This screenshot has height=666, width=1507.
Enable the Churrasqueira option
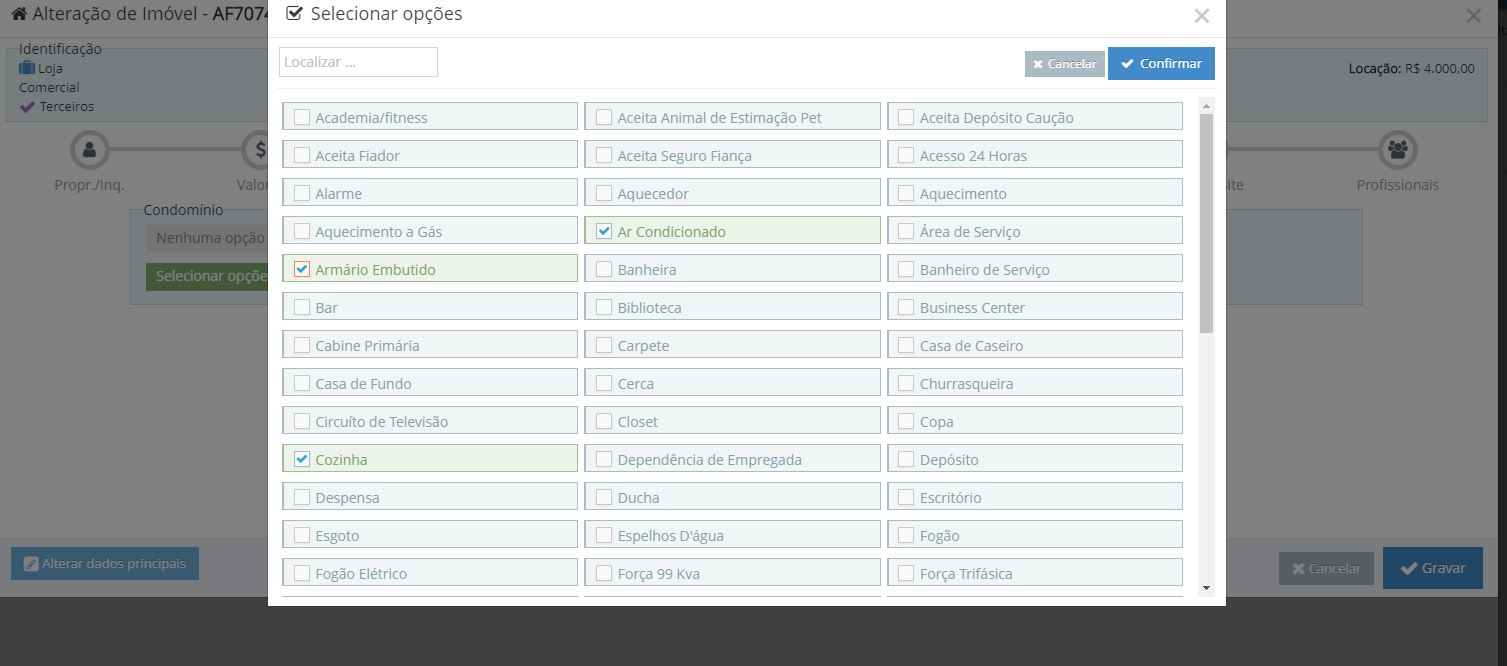tap(906, 383)
